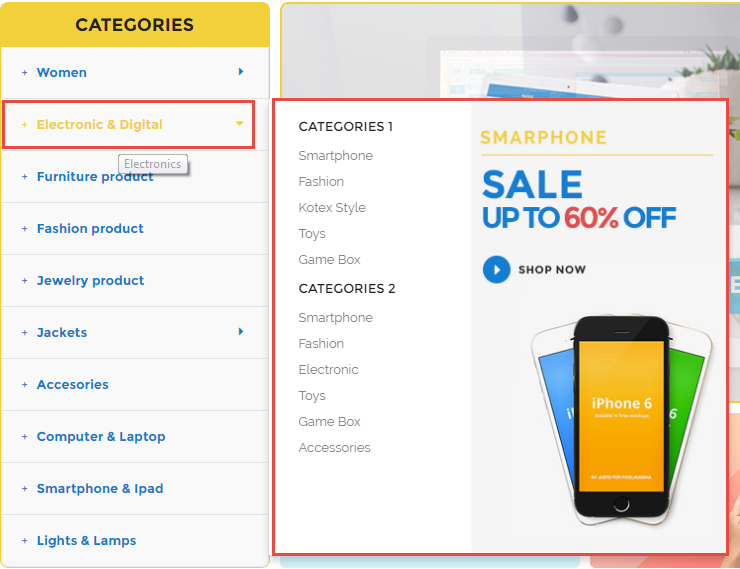Image resolution: width=740 pixels, height=569 pixels.
Task: Expand the Jackets submenu arrow
Action: 241,331
